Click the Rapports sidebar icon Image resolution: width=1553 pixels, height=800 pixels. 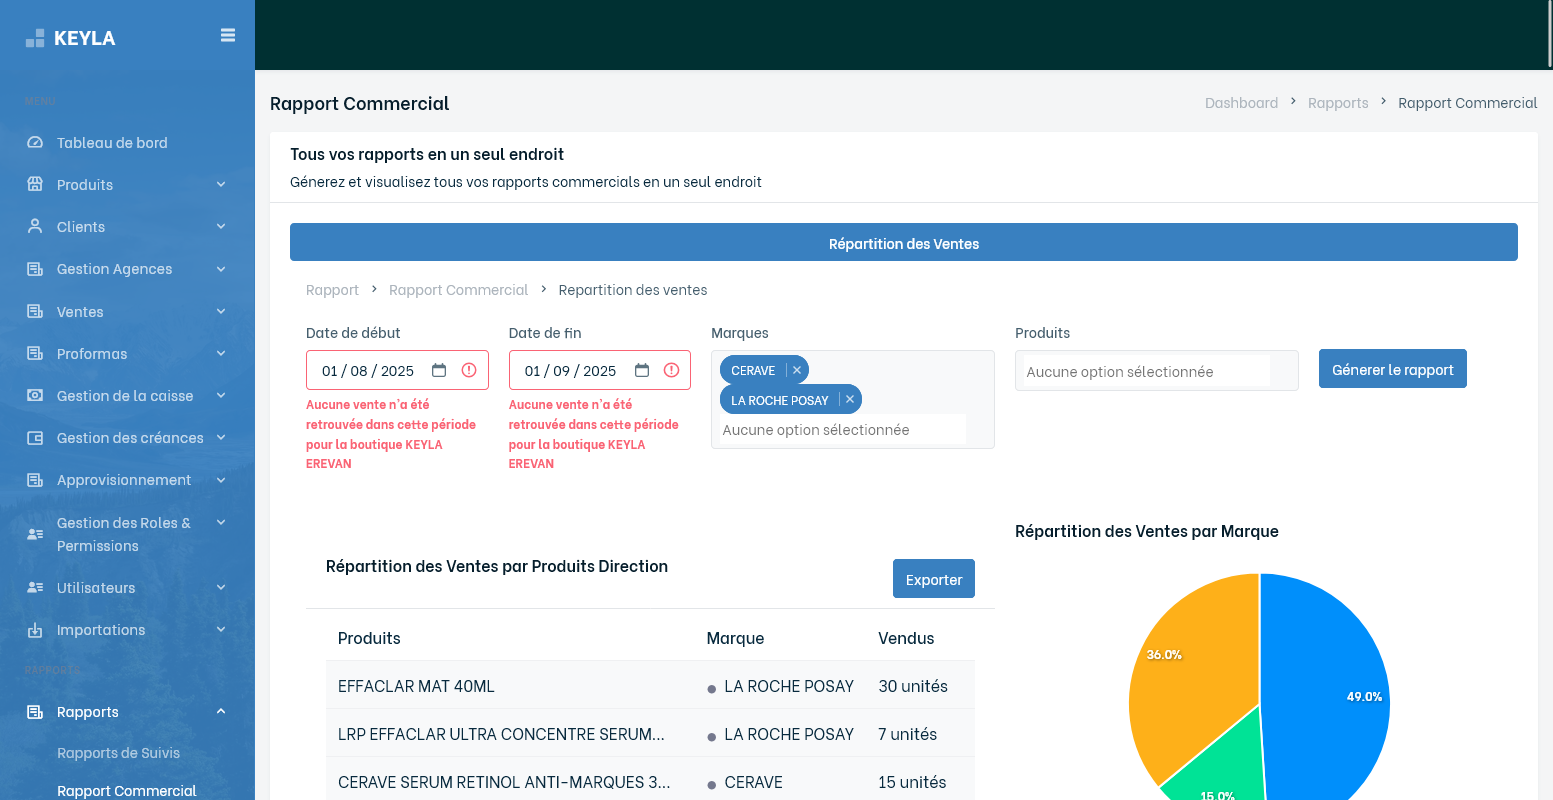(x=35, y=712)
